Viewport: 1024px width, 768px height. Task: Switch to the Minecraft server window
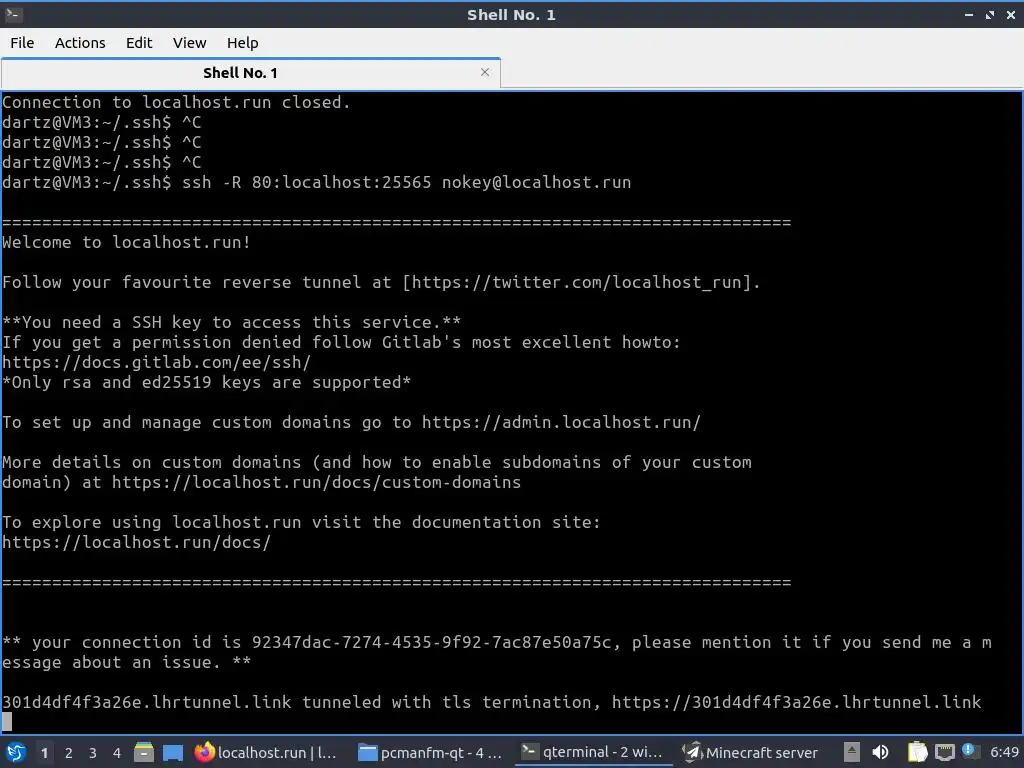751,752
